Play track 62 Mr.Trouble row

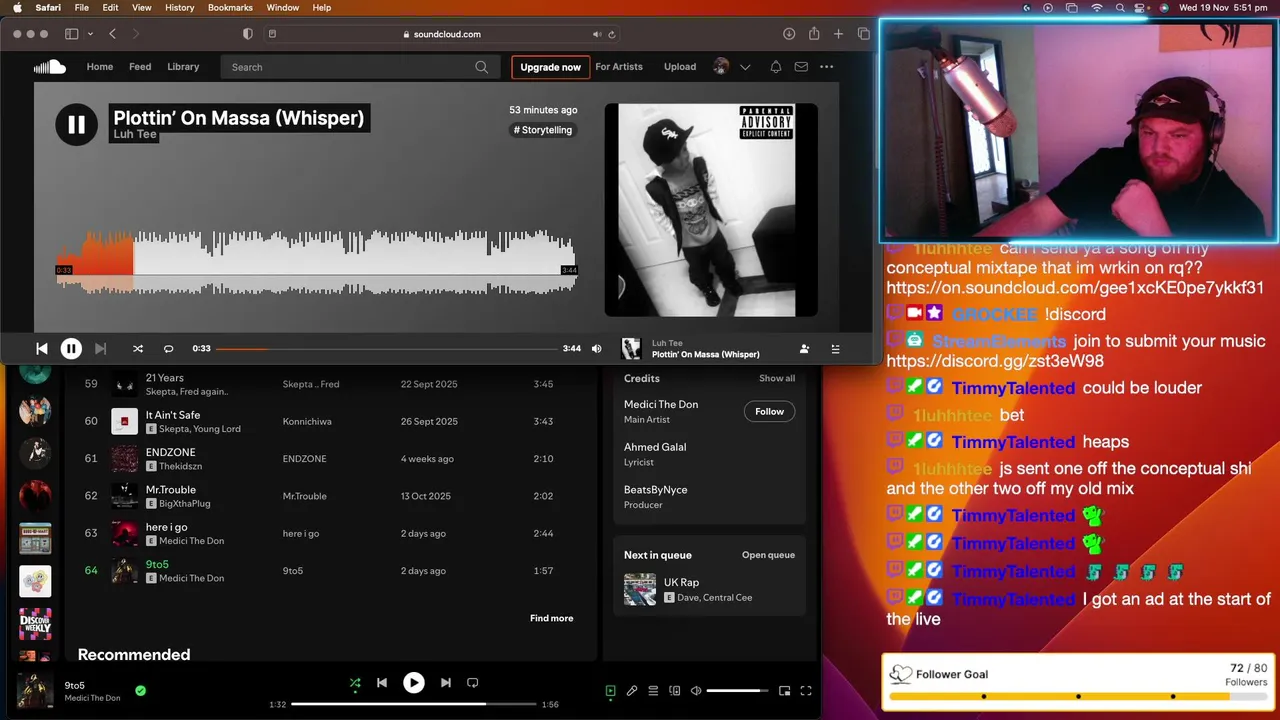[330, 496]
